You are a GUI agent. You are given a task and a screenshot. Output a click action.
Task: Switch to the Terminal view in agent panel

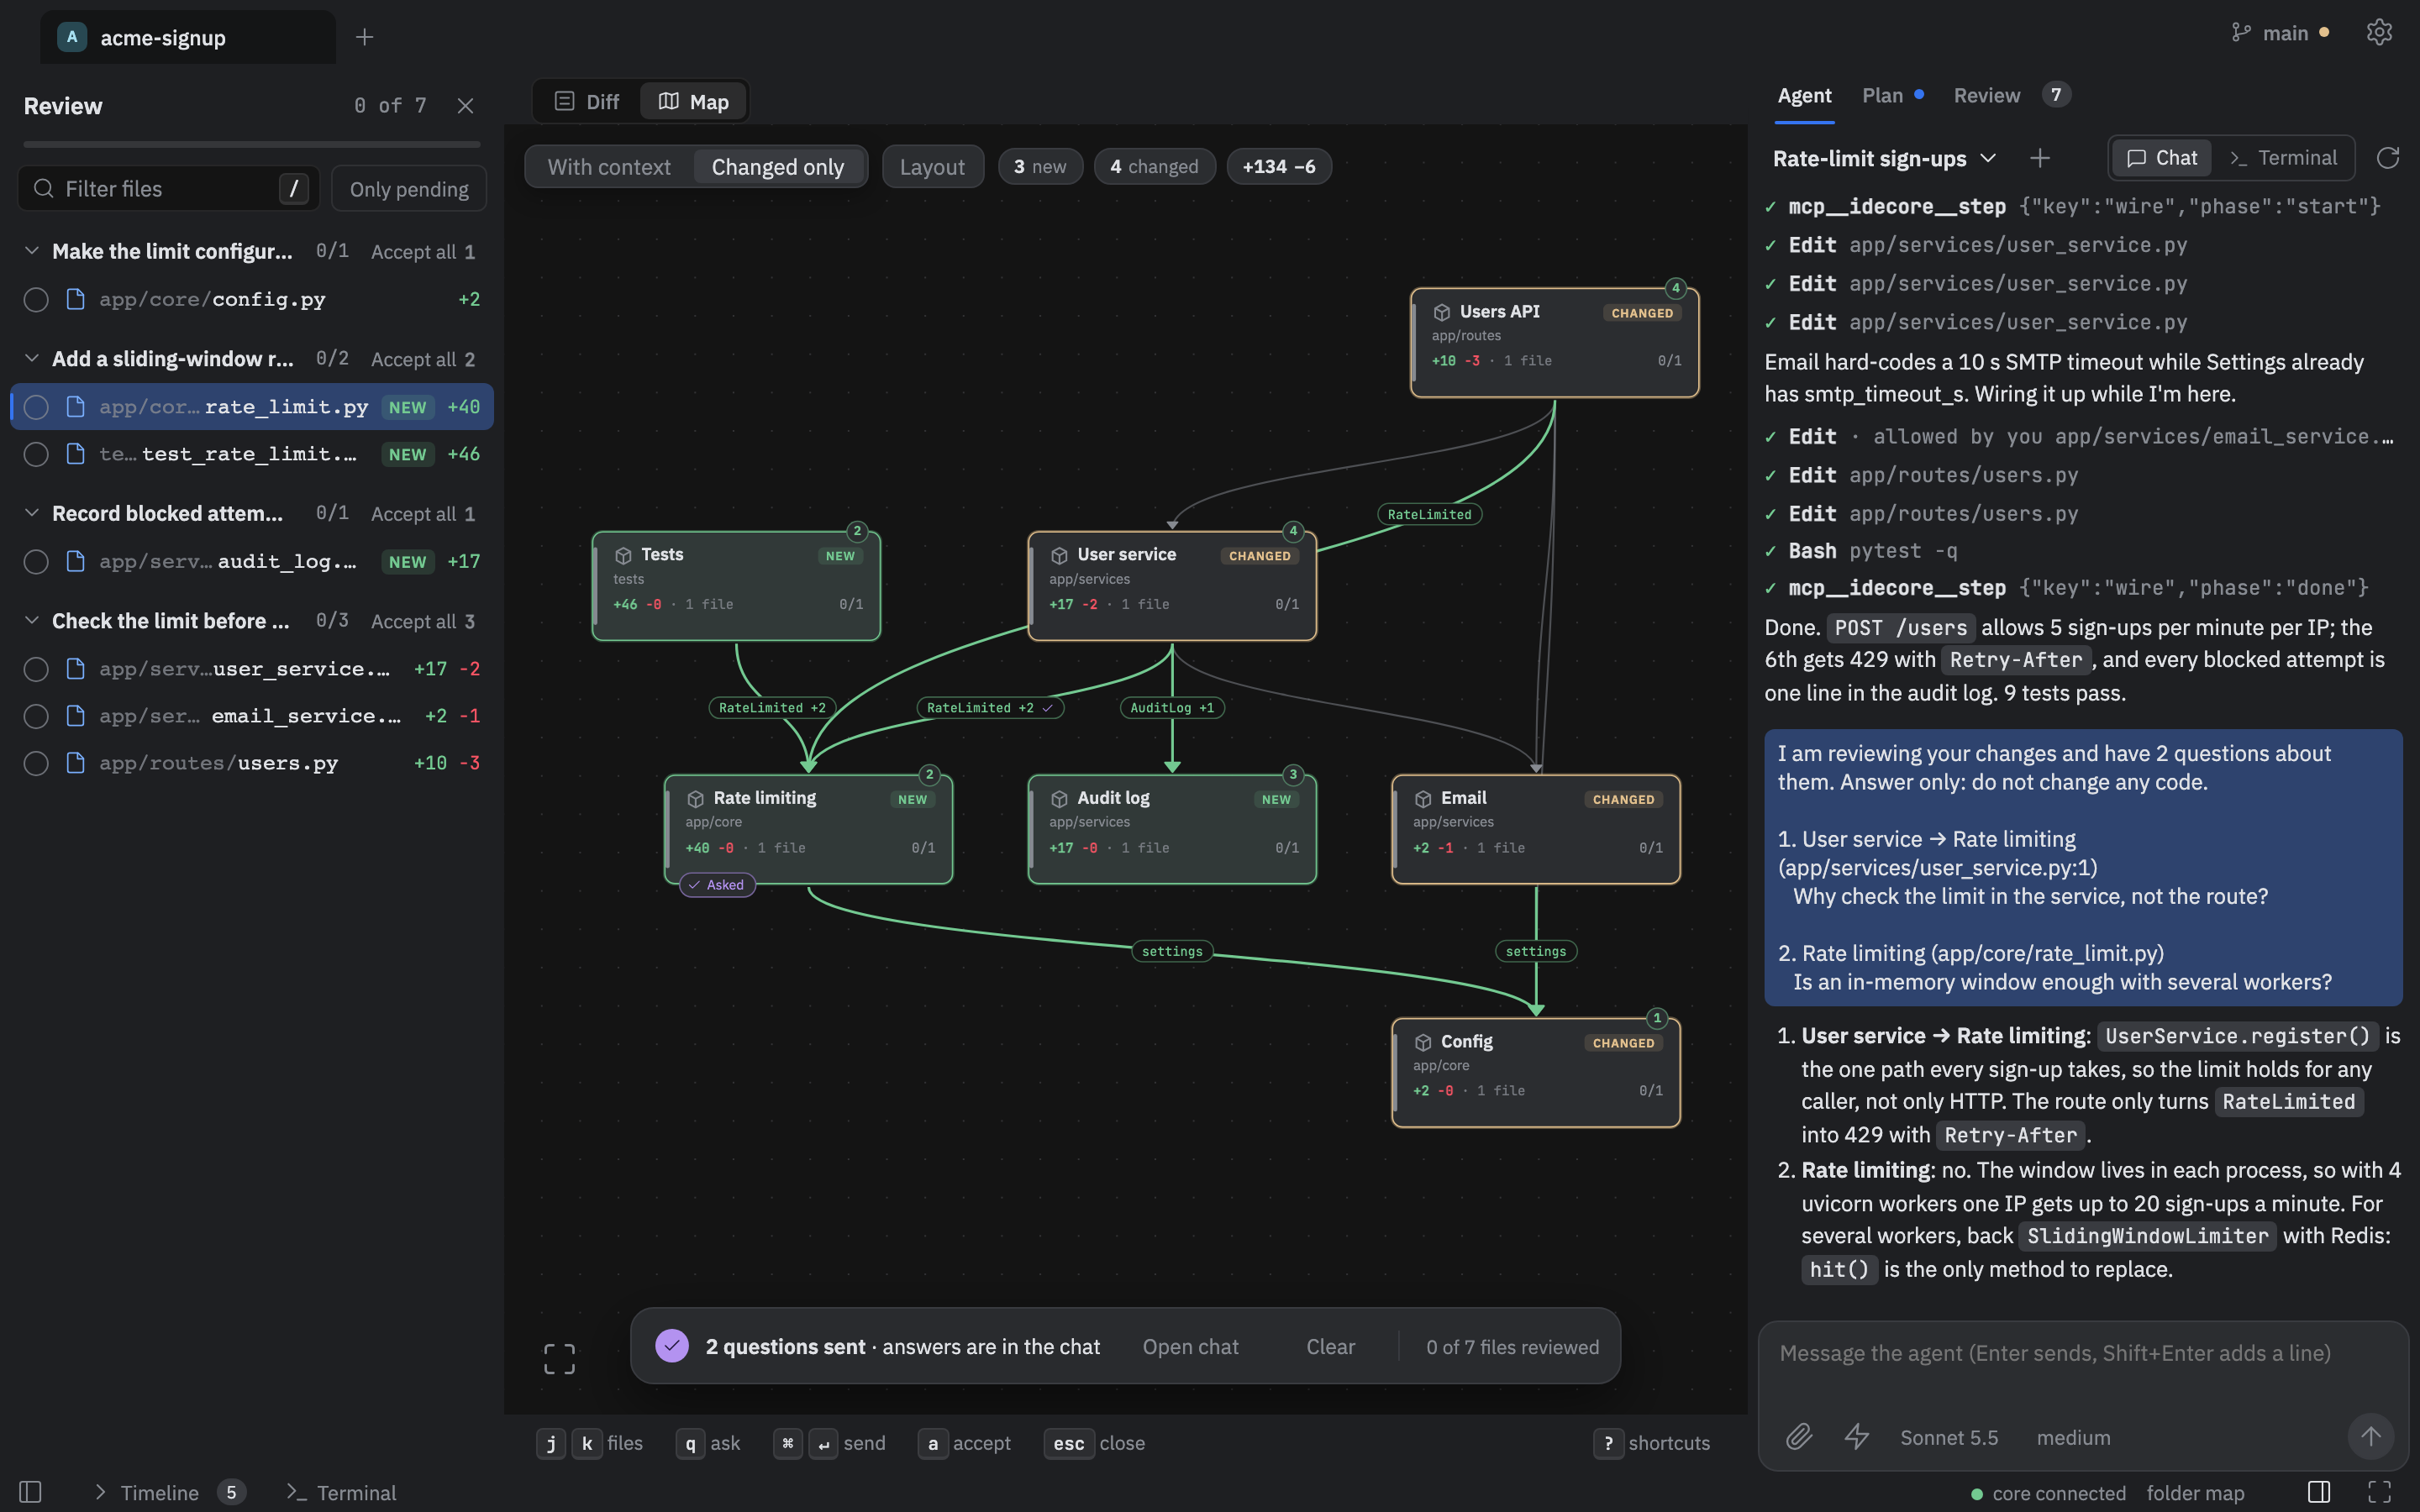[2283, 158]
